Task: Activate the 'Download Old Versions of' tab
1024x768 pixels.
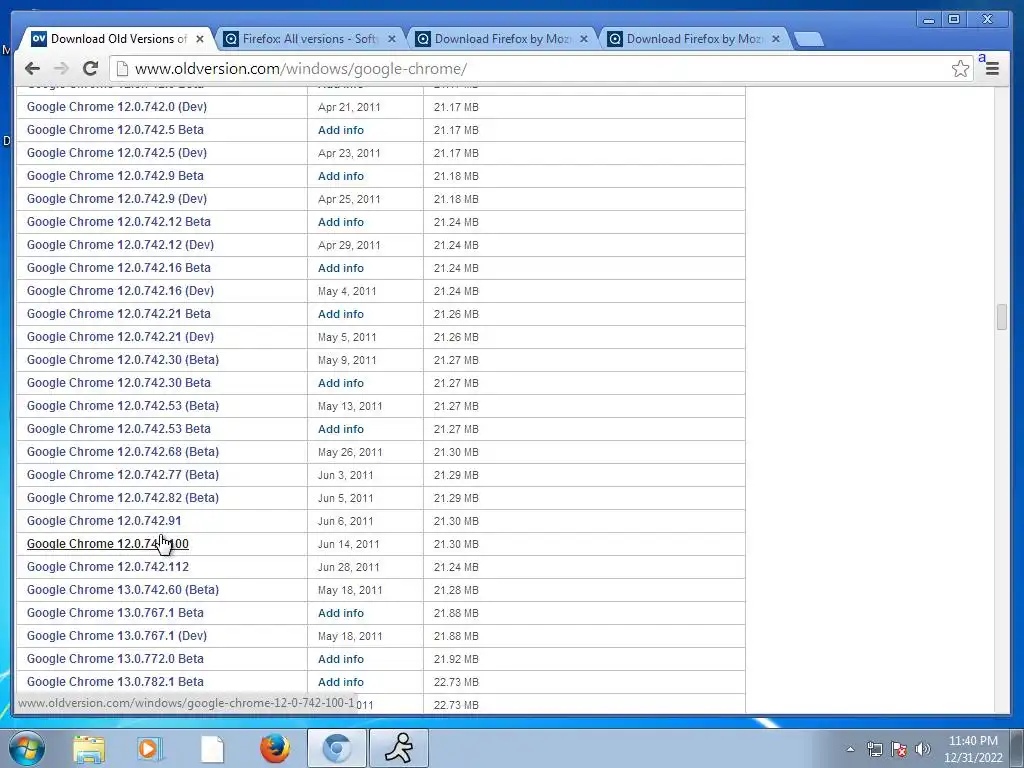Action: click(118, 39)
